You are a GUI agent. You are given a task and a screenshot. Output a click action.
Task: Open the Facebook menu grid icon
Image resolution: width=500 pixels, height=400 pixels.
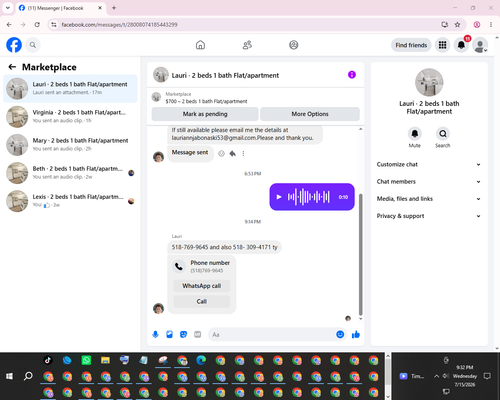tap(442, 45)
